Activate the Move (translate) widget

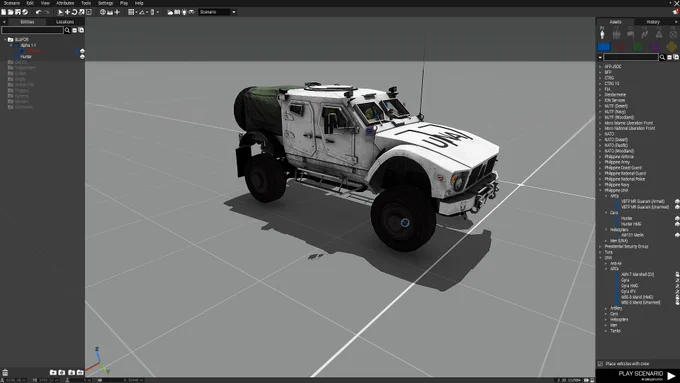coord(67,12)
